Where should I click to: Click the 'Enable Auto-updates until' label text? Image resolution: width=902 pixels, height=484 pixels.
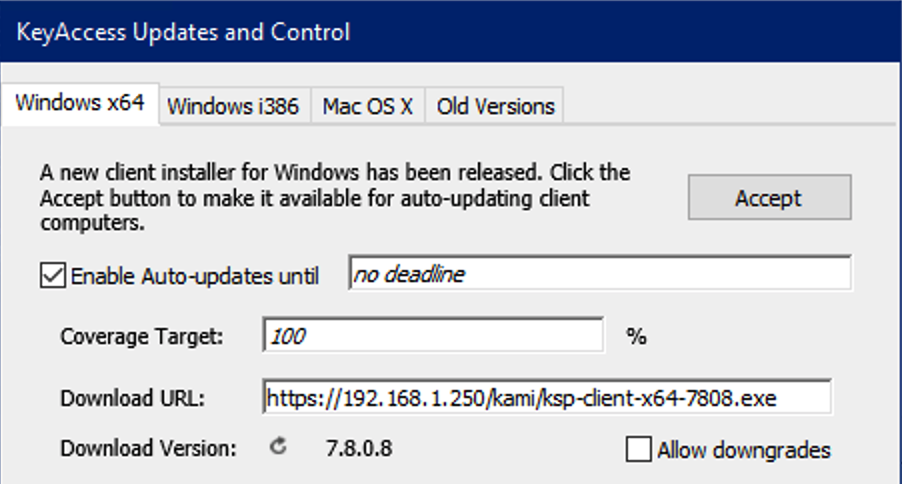194,276
